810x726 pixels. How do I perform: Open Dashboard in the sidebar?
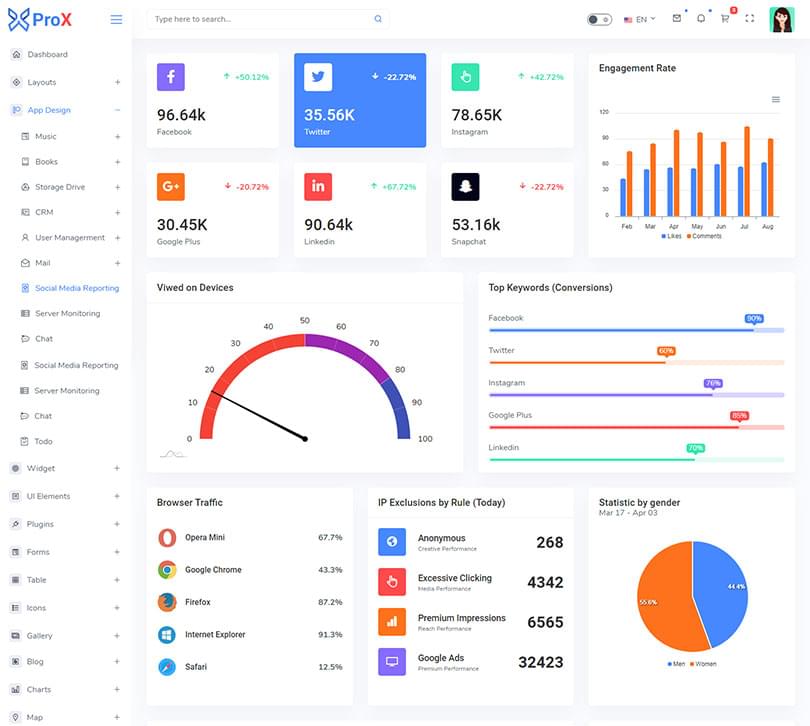(x=47, y=54)
